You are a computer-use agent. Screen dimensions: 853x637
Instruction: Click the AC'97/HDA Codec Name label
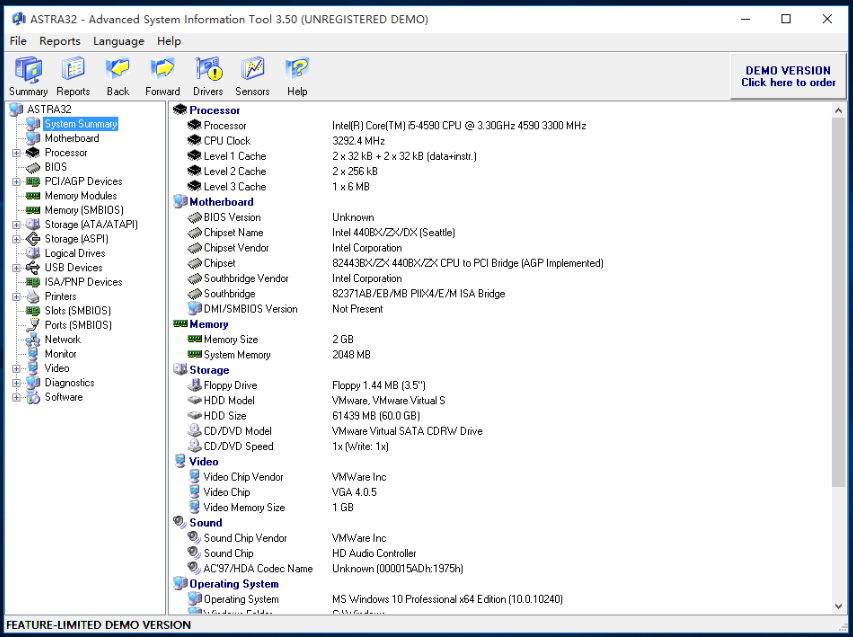tap(258, 568)
